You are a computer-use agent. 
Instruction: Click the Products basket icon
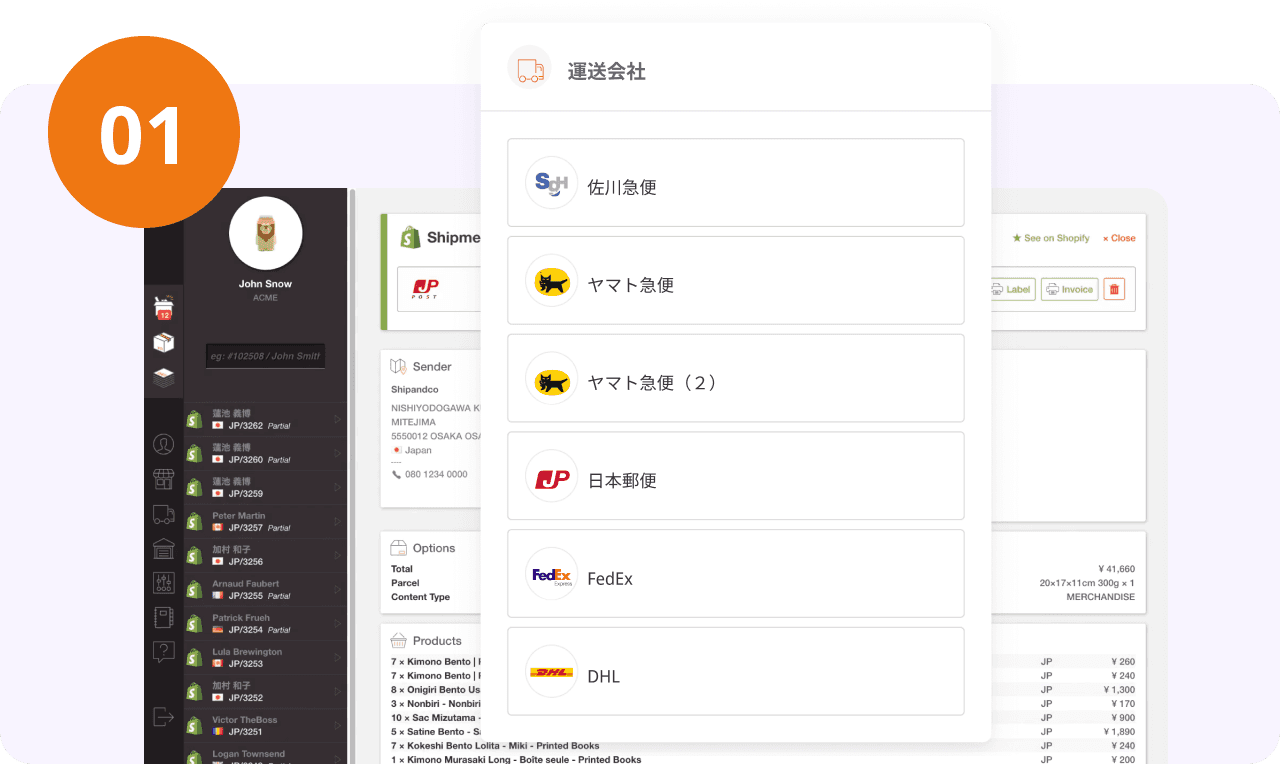(399, 640)
